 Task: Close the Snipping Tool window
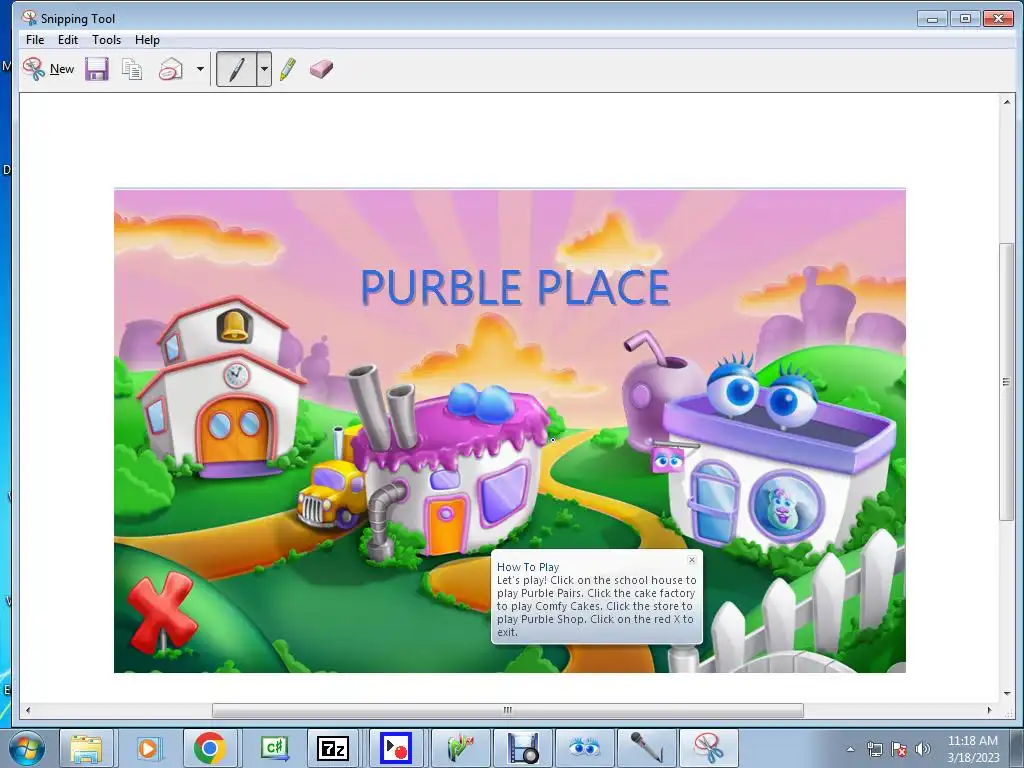[x=998, y=18]
